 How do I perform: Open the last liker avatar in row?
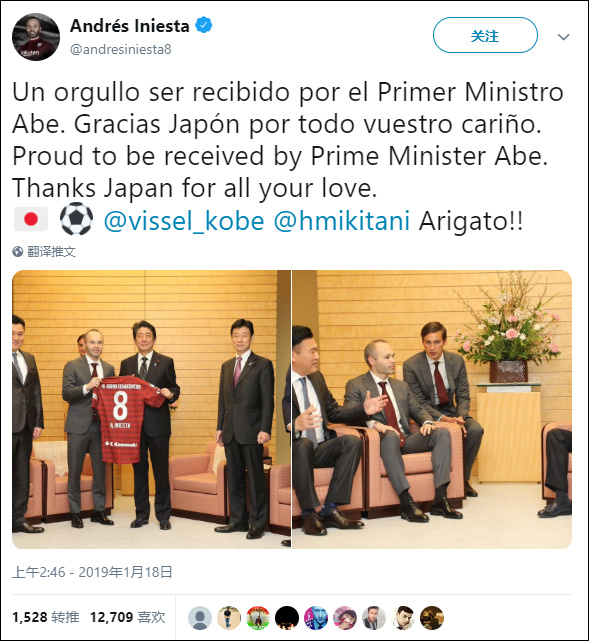[432, 618]
